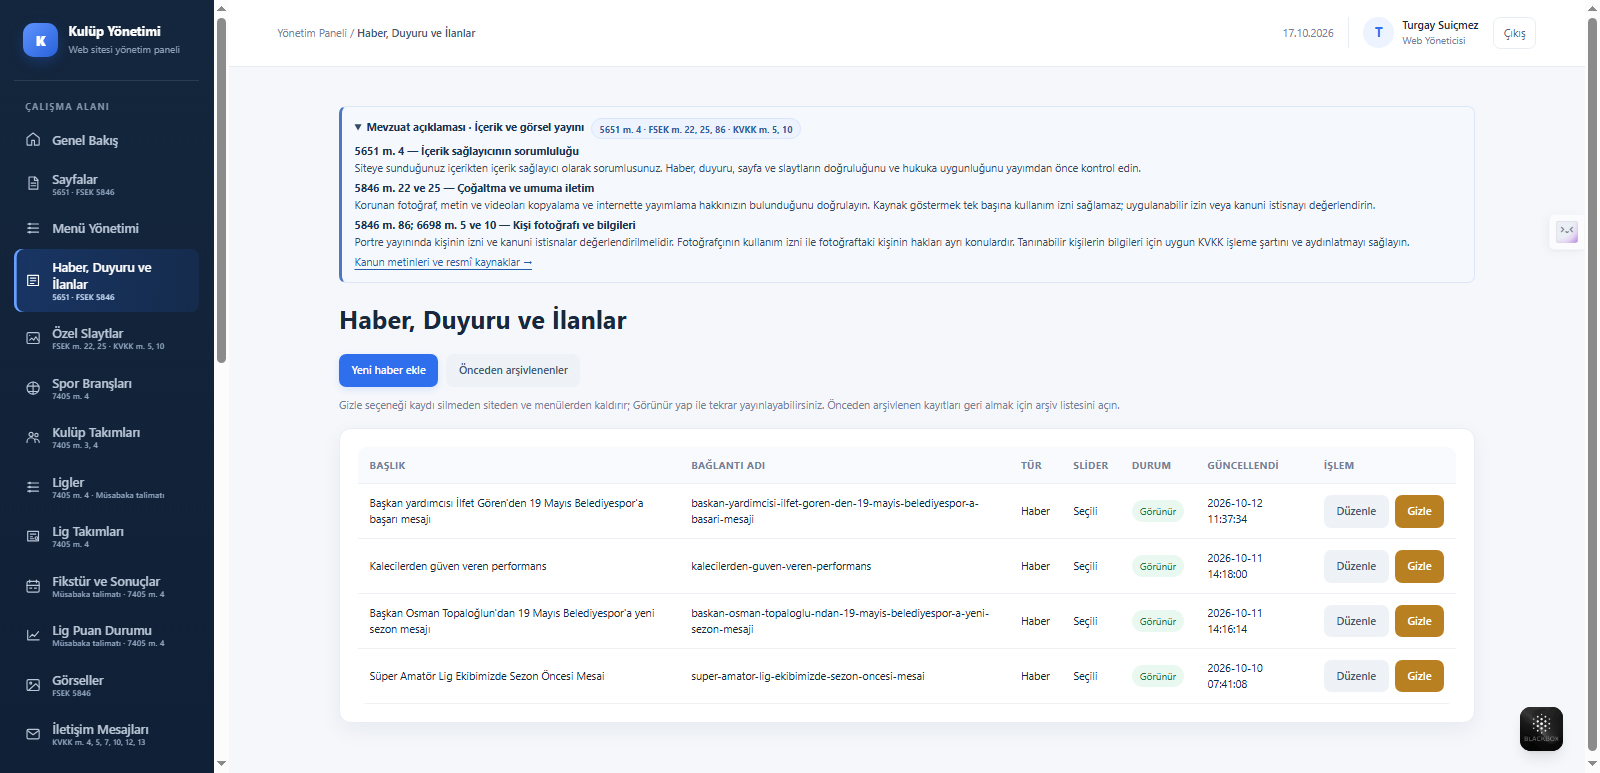
Task: Click the Ligler list icon
Action: point(33,487)
